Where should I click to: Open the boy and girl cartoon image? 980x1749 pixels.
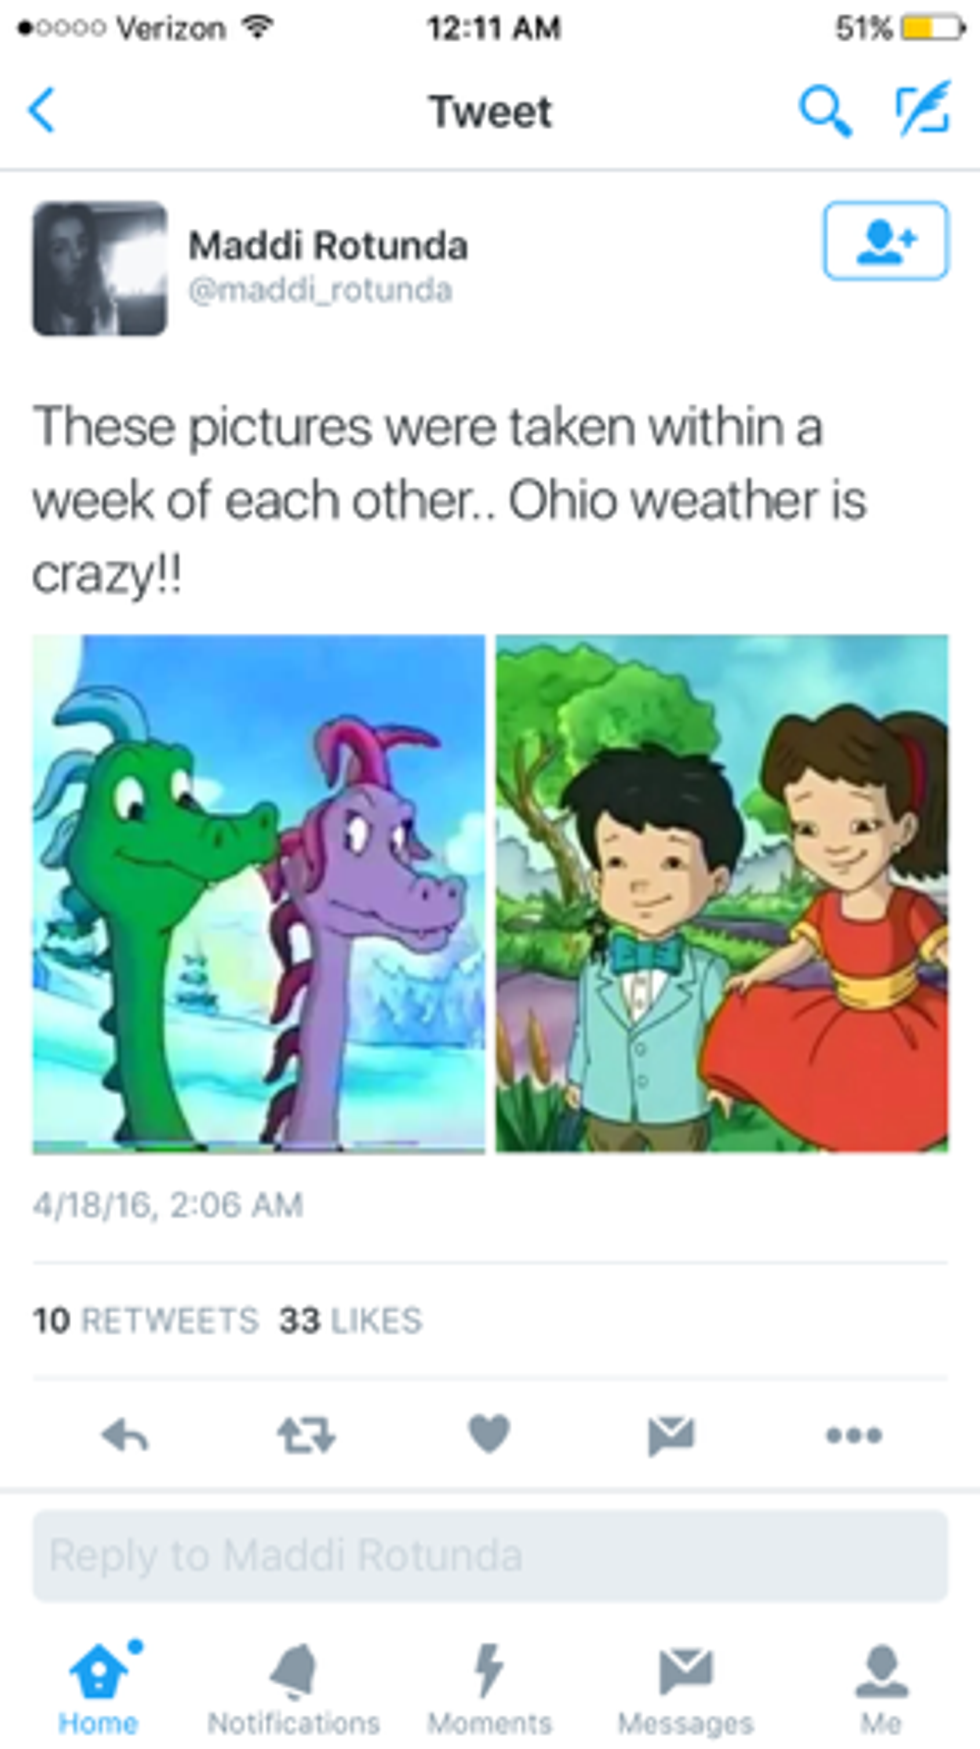(722, 894)
